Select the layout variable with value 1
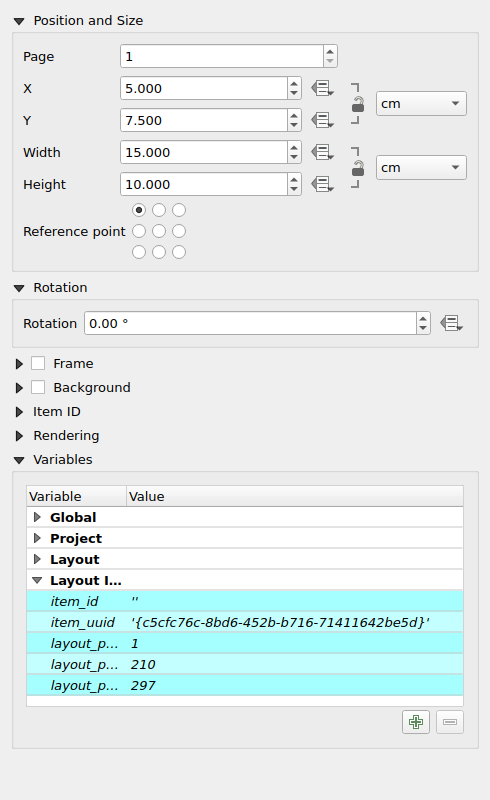 pos(245,643)
